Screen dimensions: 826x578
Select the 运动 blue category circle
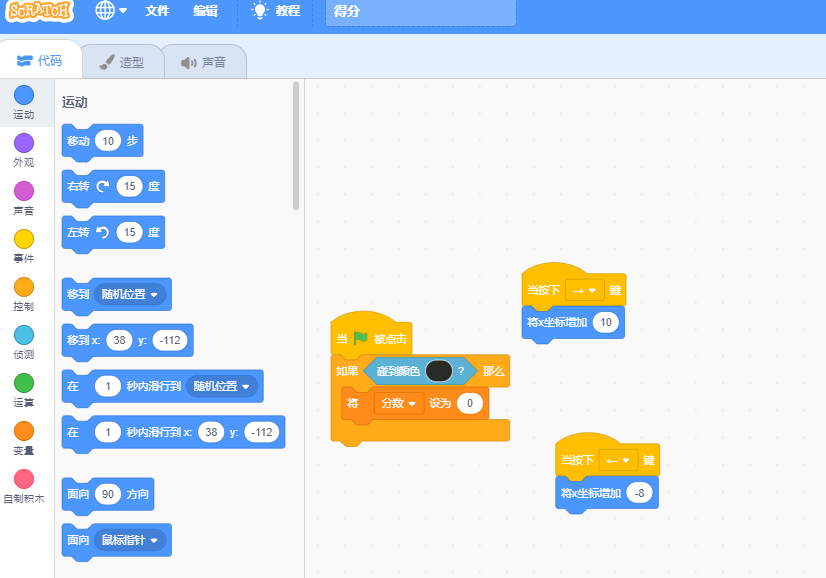coord(24,95)
